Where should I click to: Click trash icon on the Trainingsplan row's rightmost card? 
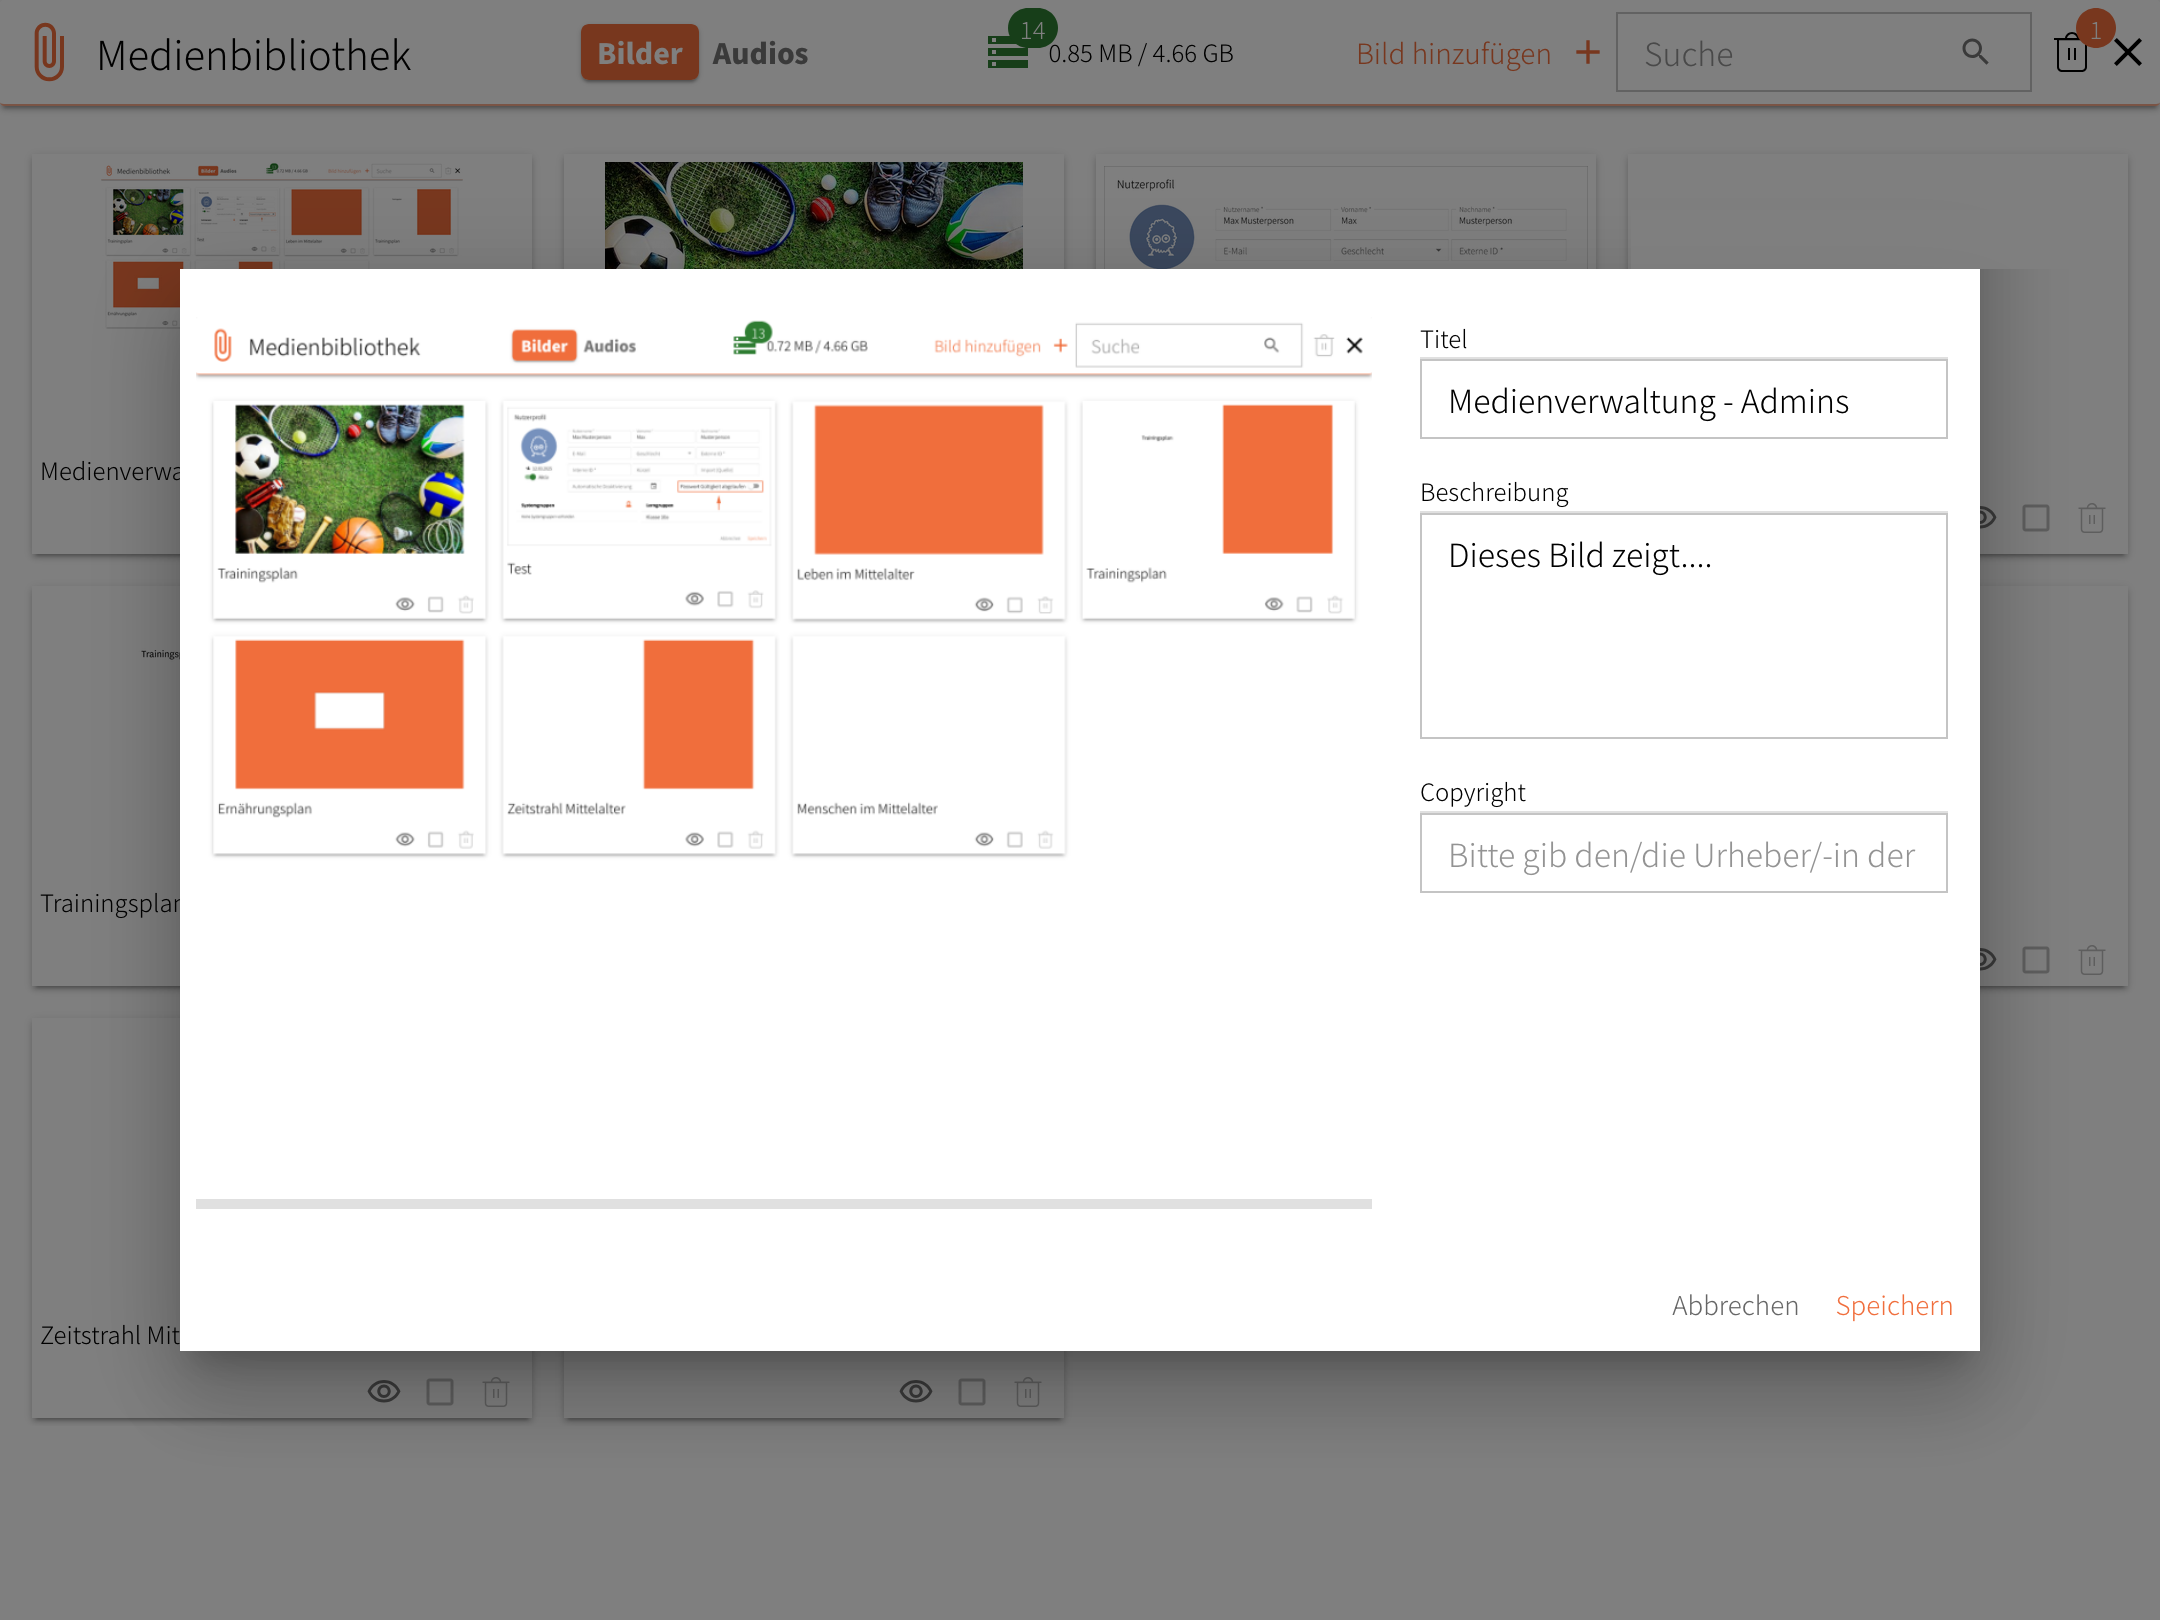point(2092,960)
